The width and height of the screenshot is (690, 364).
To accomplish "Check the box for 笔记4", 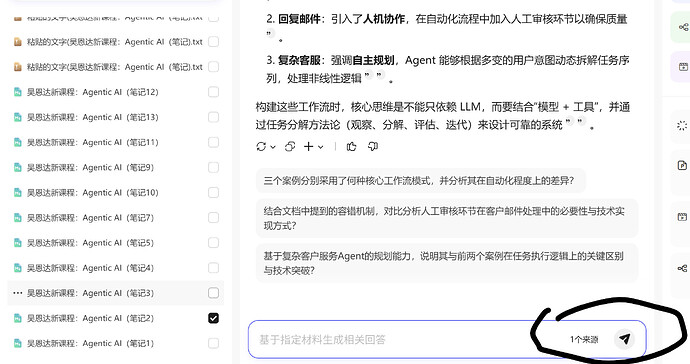I will [213, 268].
